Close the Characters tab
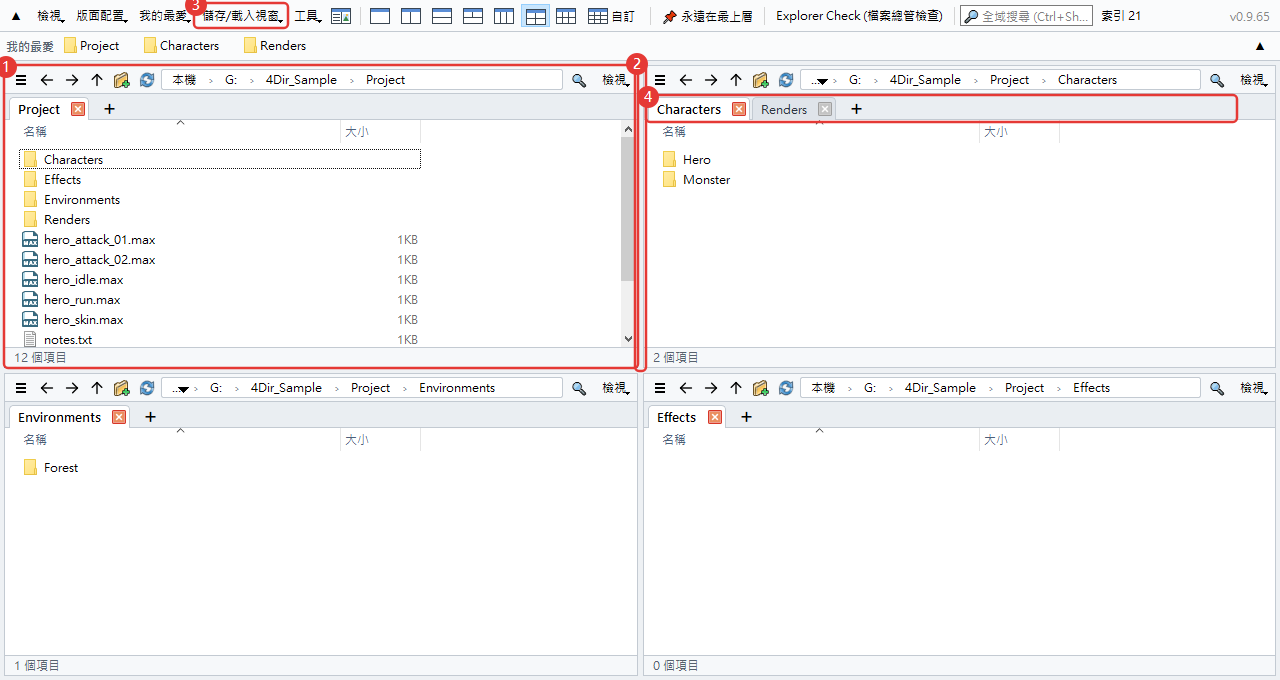The image size is (1280, 680). tap(739, 109)
